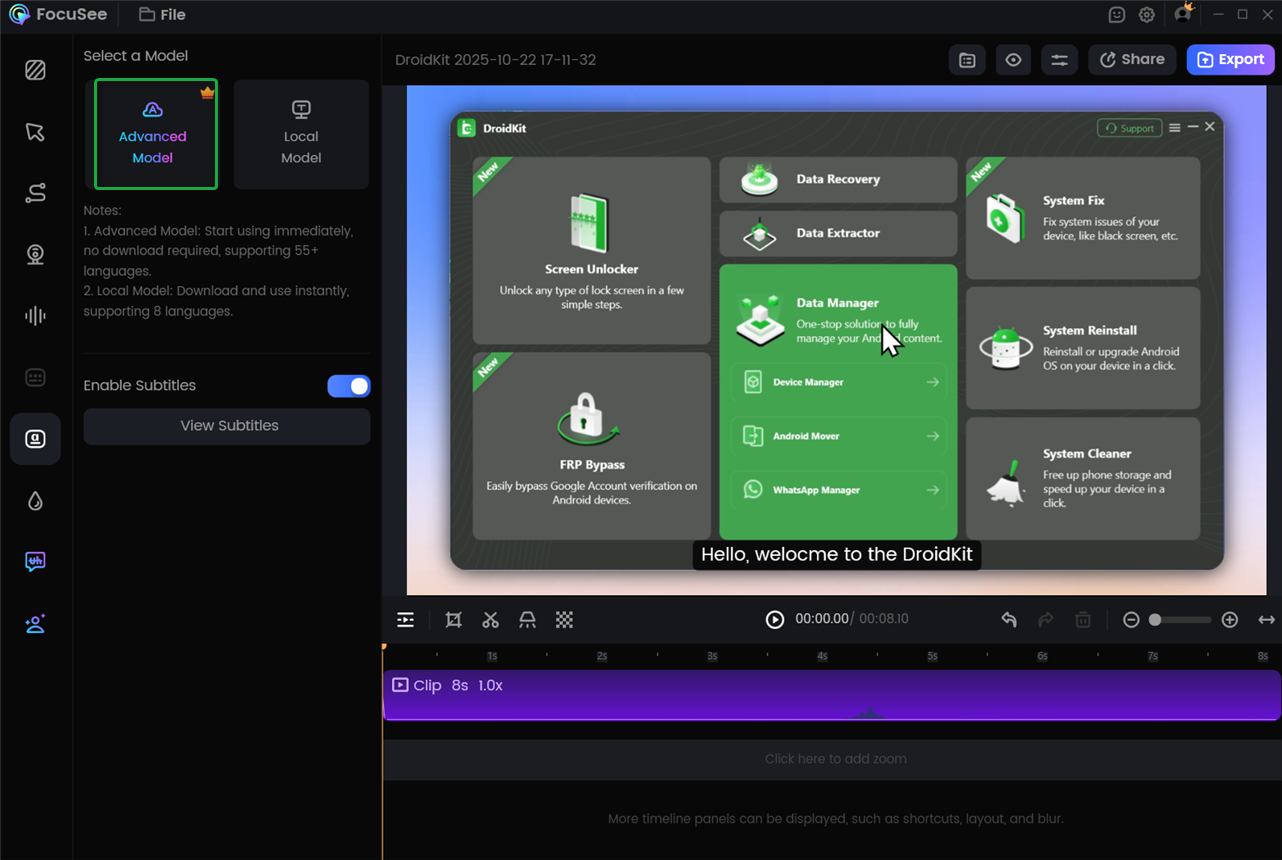
Task: Open the adjustment sliders settings panel
Action: pos(1059,60)
